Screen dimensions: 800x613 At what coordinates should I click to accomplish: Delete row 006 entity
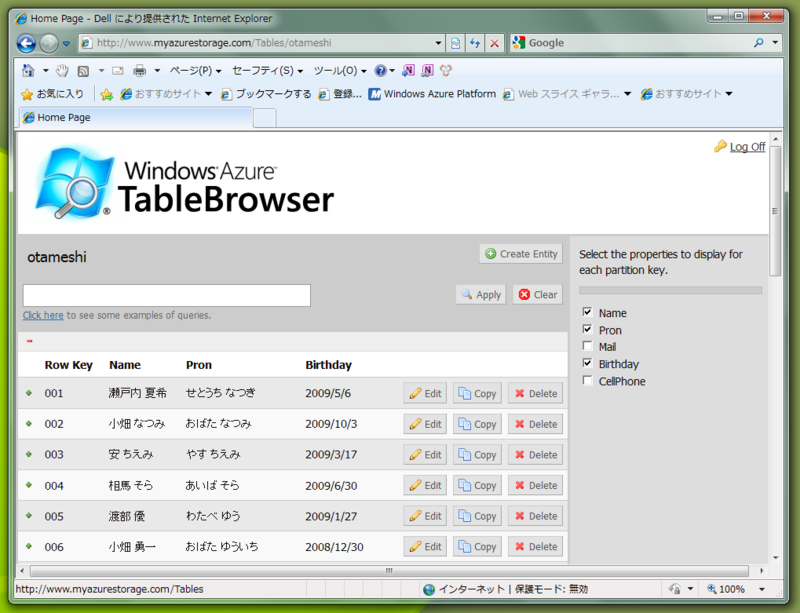pos(535,547)
